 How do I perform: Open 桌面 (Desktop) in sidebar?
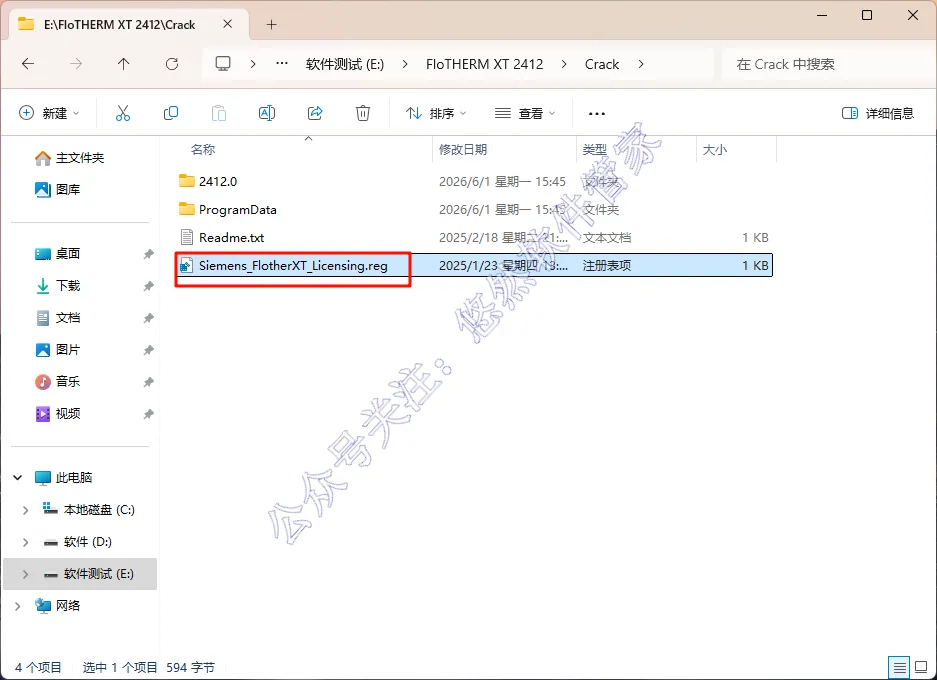[57, 253]
